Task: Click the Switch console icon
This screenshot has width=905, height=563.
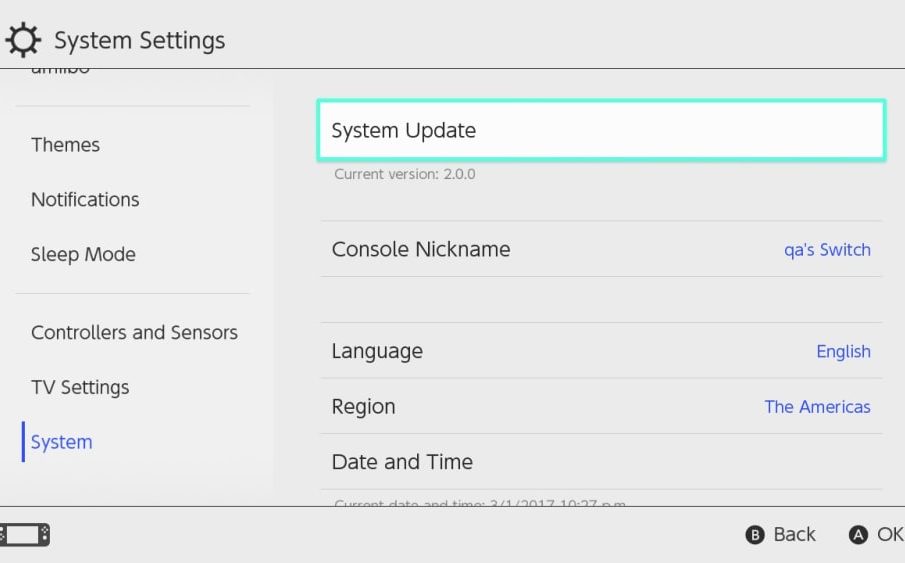Action: coord(25,534)
